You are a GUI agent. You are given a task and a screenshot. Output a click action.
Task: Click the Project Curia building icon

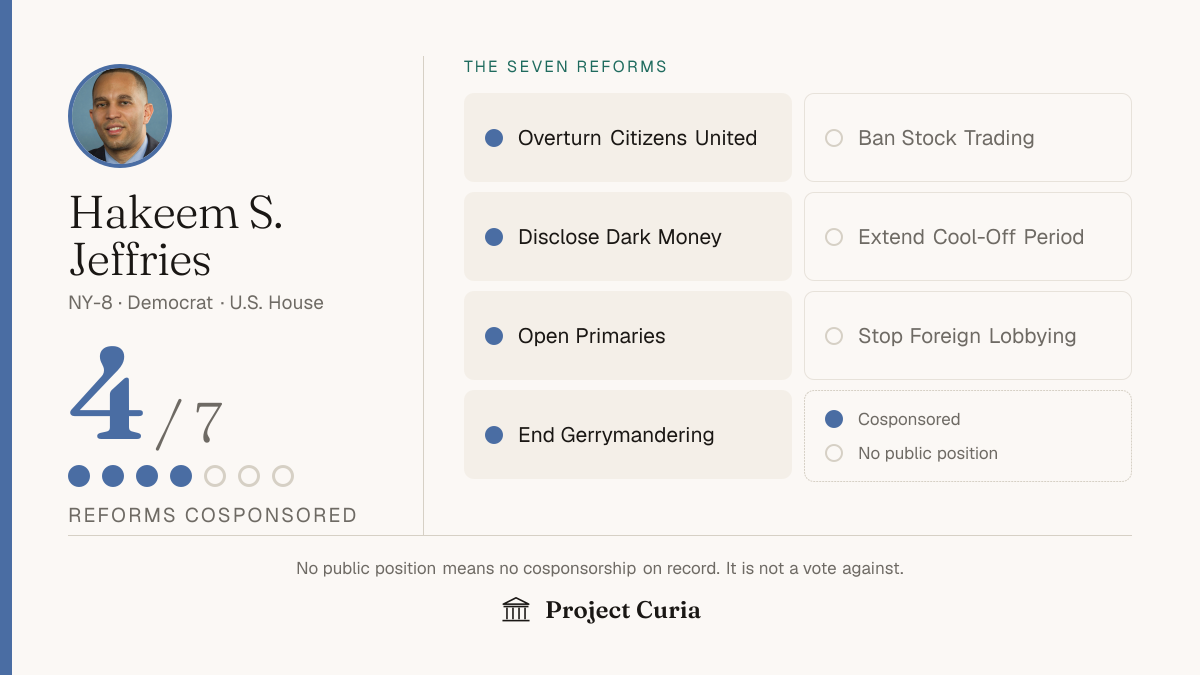click(x=516, y=609)
